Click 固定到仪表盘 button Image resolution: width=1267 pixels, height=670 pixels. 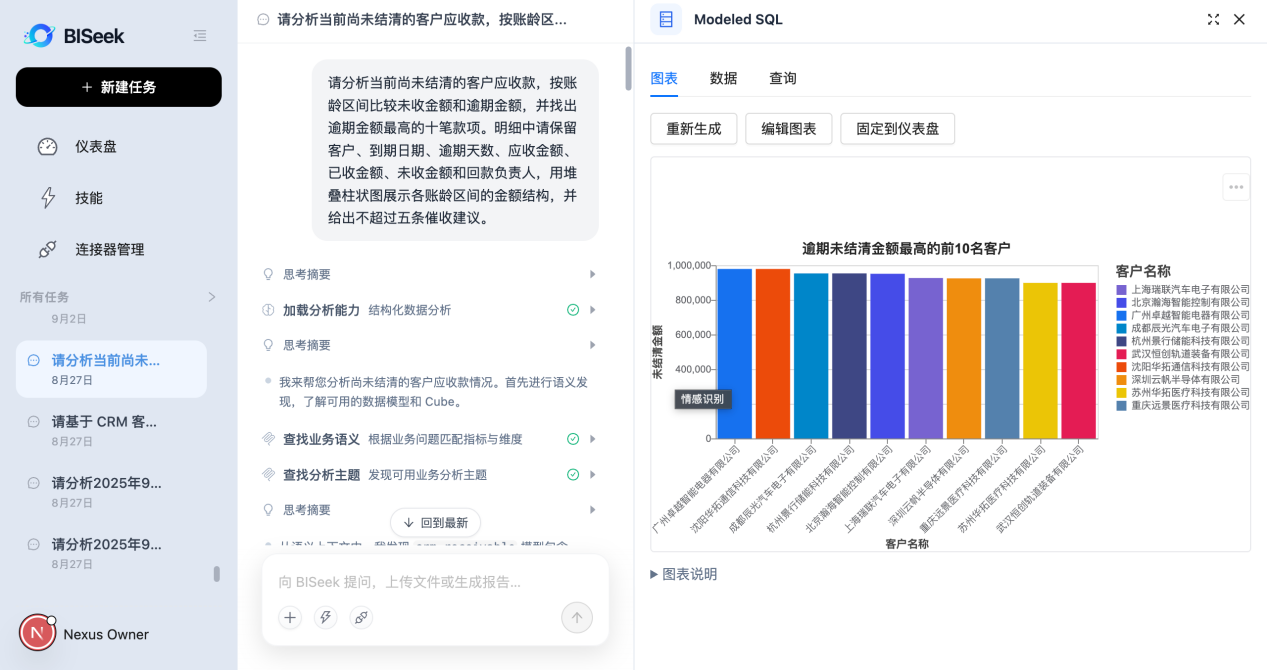click(897, 129)
